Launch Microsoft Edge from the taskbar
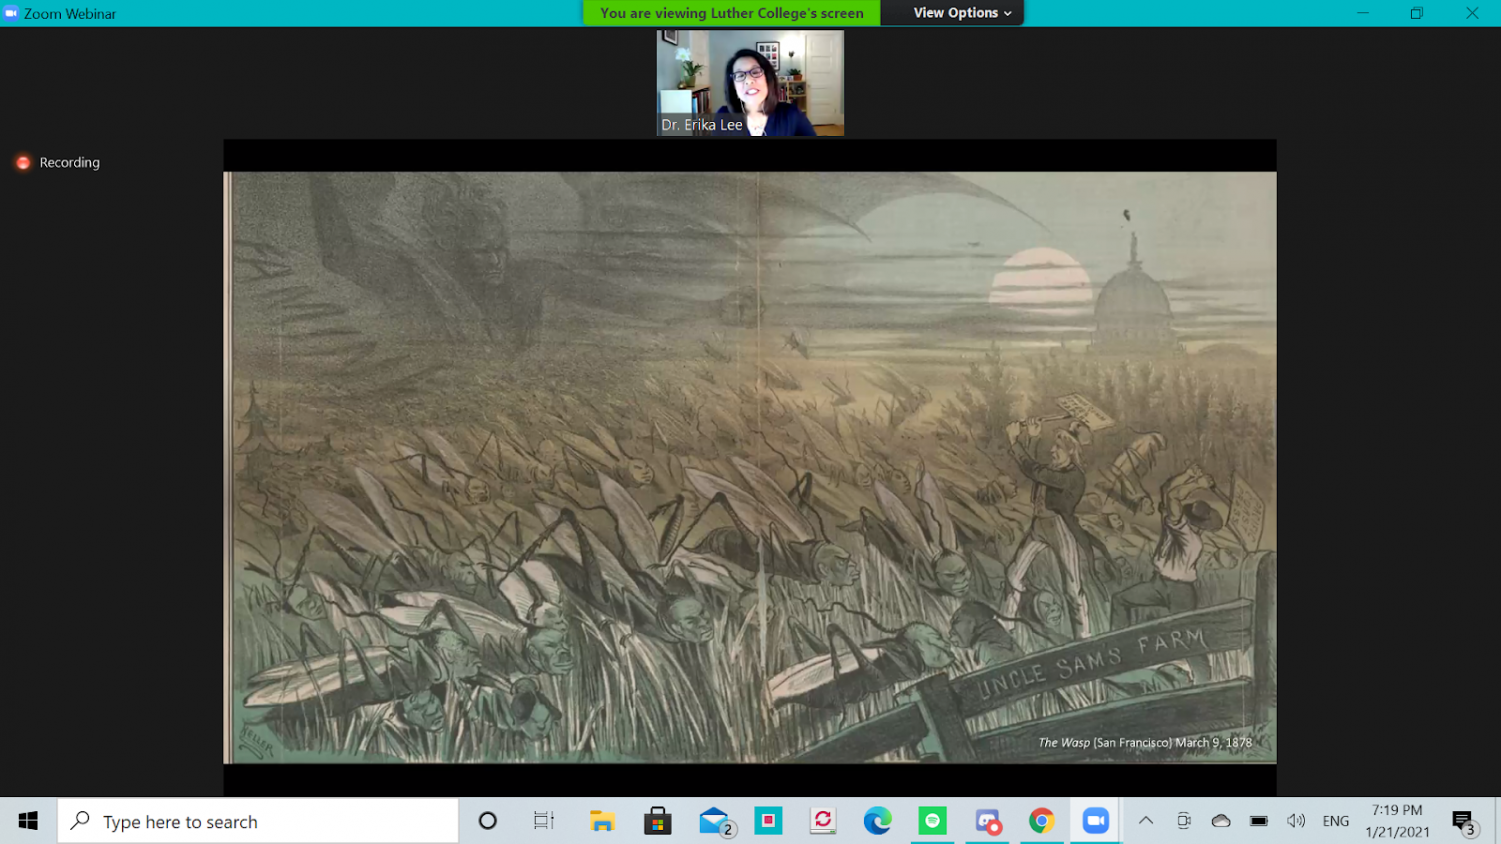This screenshot has width=1501, height=844. pos(877,821)
